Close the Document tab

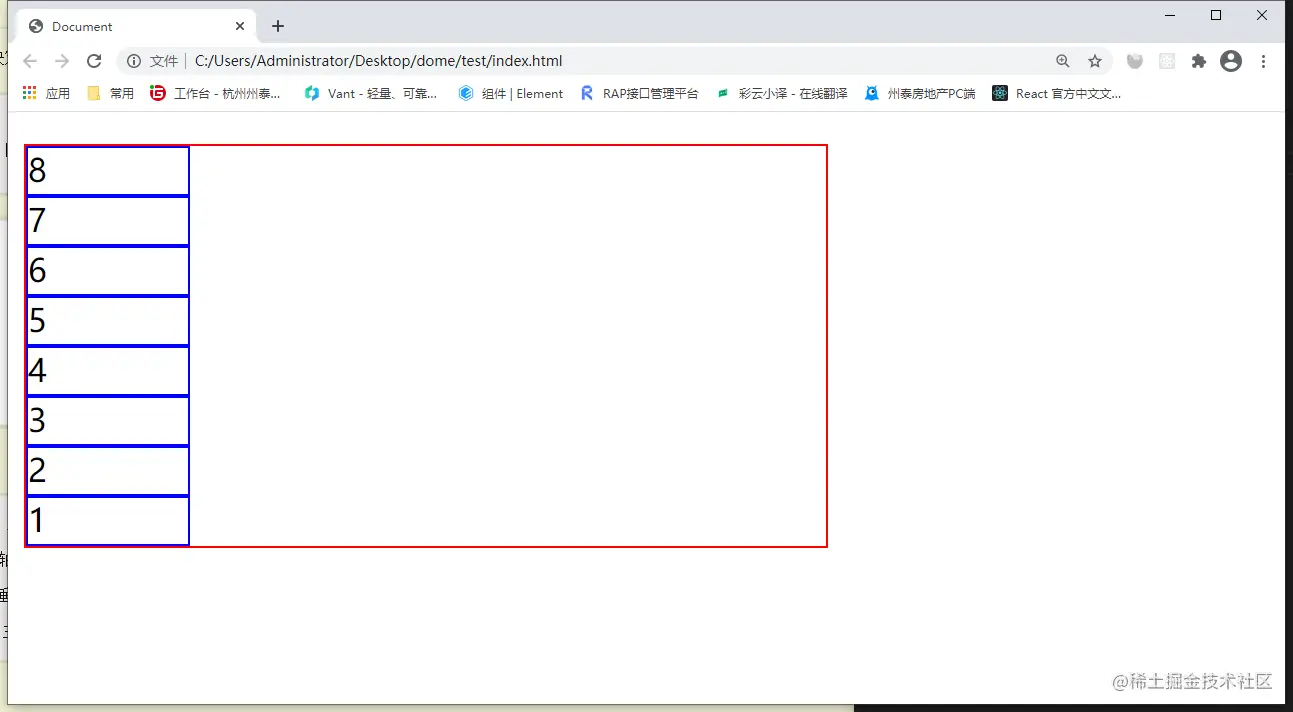[240, 26]
